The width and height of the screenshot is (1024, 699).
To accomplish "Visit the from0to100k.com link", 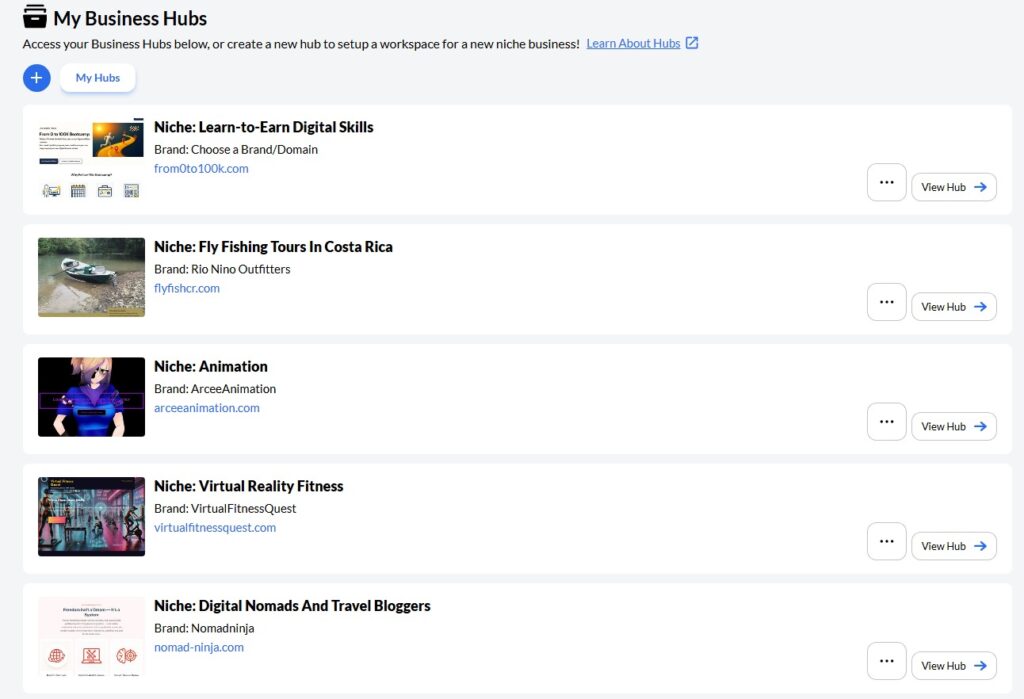I will 201,169.
